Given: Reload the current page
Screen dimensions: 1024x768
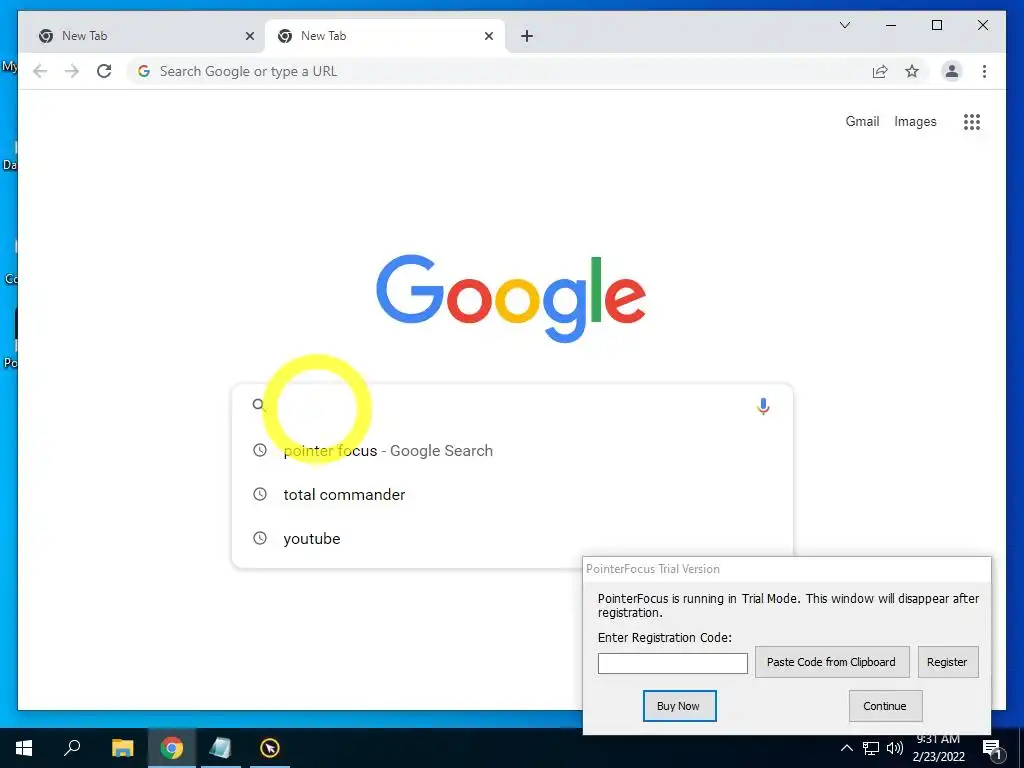Looking at the screenshot, I should (104, 71).
